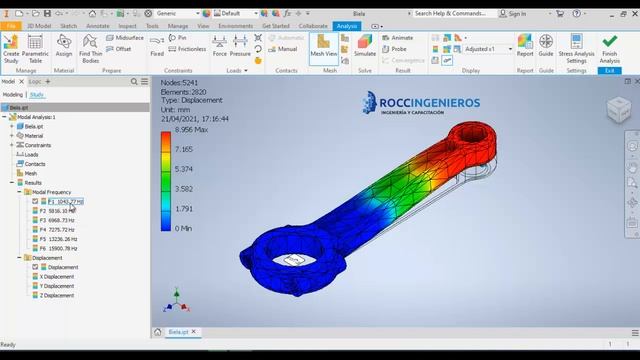Image resolution: width=640 pixels, height=360 pixels.
Task: Click the Home icon in quick access toolbar
Action: point(93,13)
